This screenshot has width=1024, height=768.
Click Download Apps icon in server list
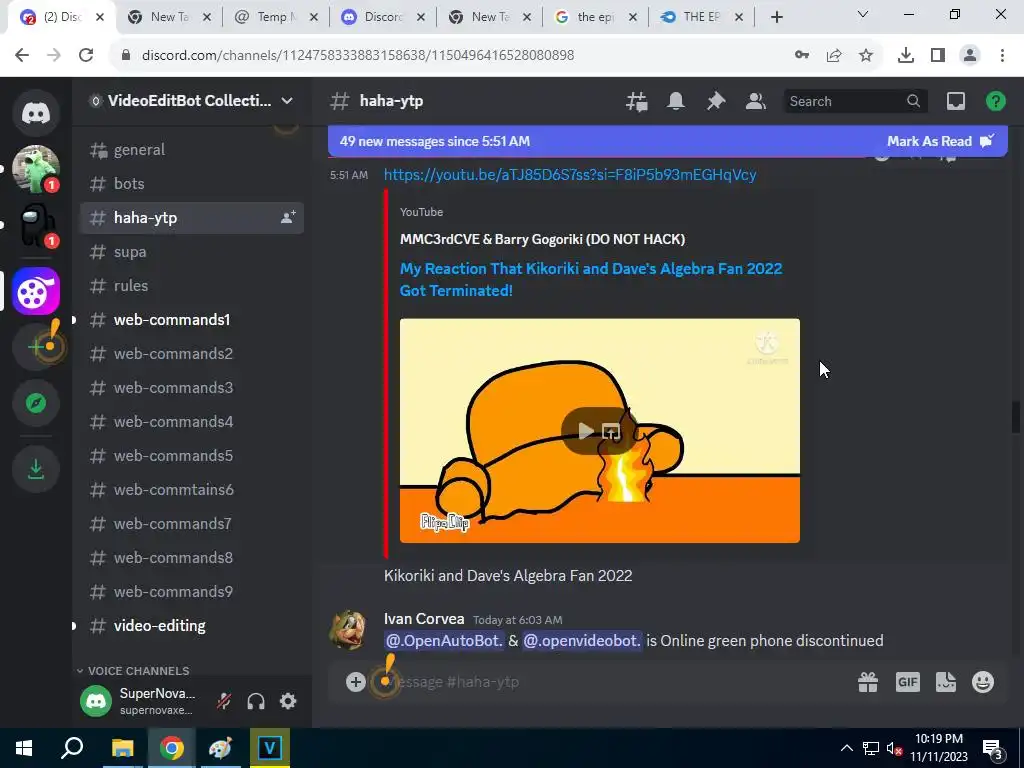tap(36, 468)
